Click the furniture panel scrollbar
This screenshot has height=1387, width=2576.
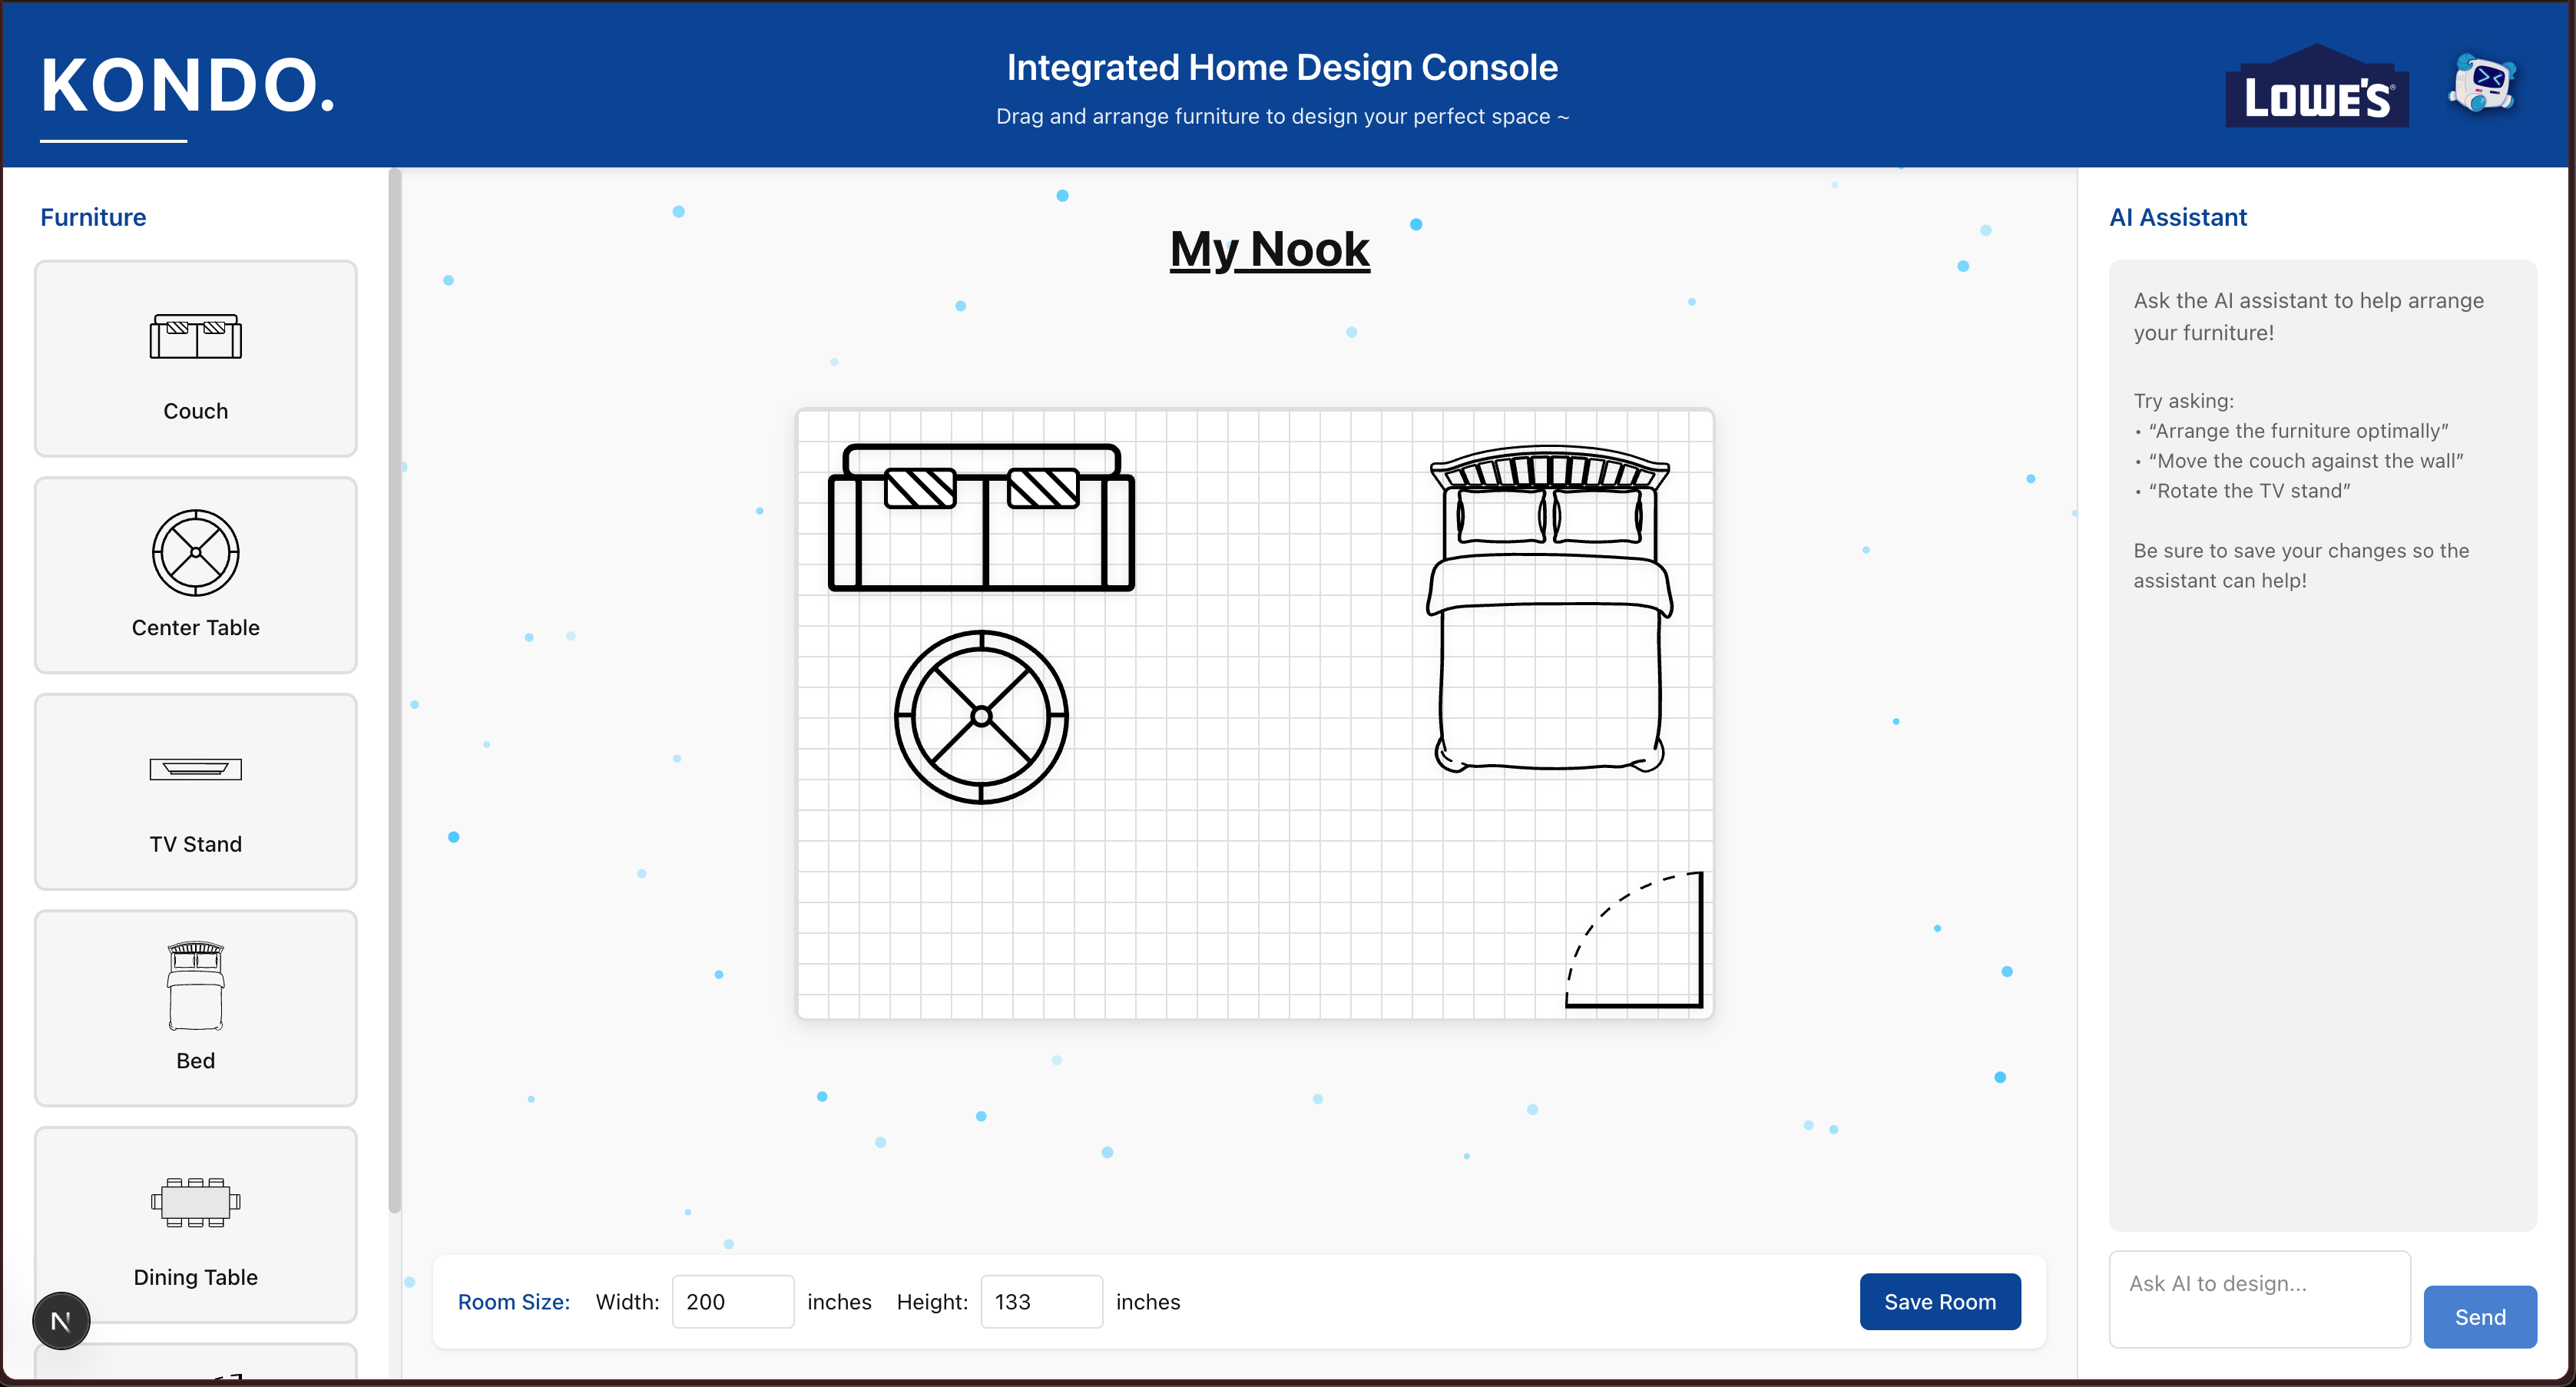pos(394,690)
